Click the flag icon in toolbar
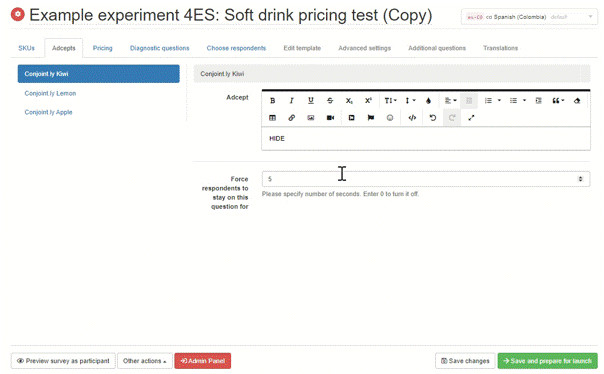 [371, 118]
